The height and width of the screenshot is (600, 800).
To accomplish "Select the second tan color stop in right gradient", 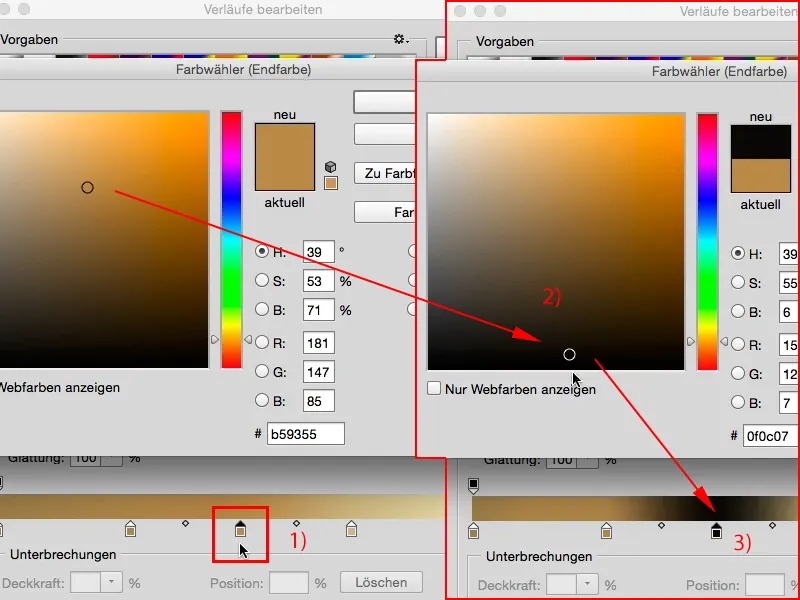I will coord(606,531).
